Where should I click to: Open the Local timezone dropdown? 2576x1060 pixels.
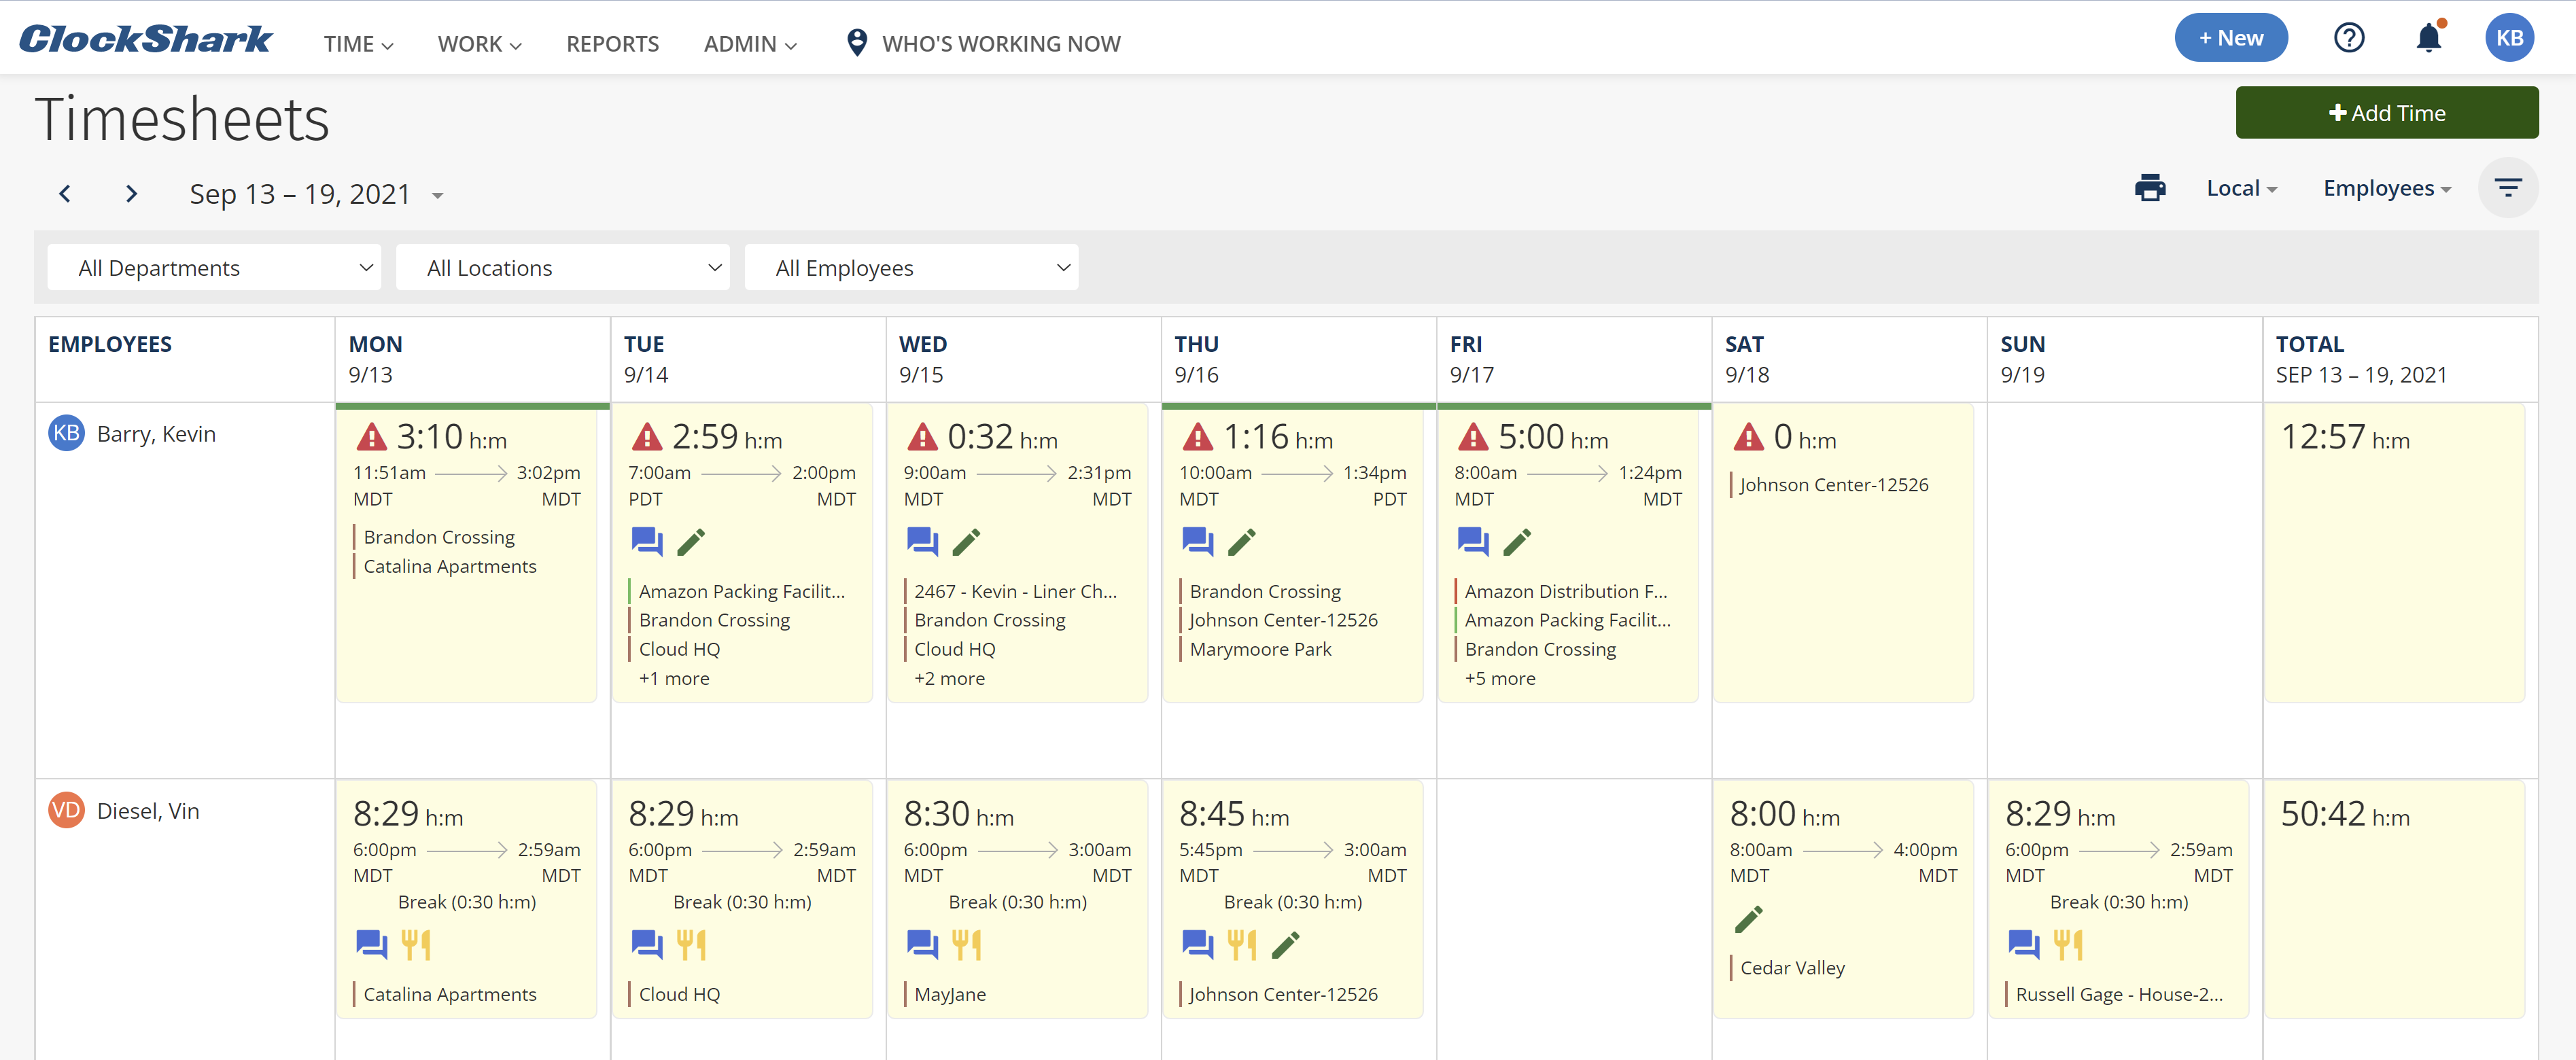click(2242, 187)
